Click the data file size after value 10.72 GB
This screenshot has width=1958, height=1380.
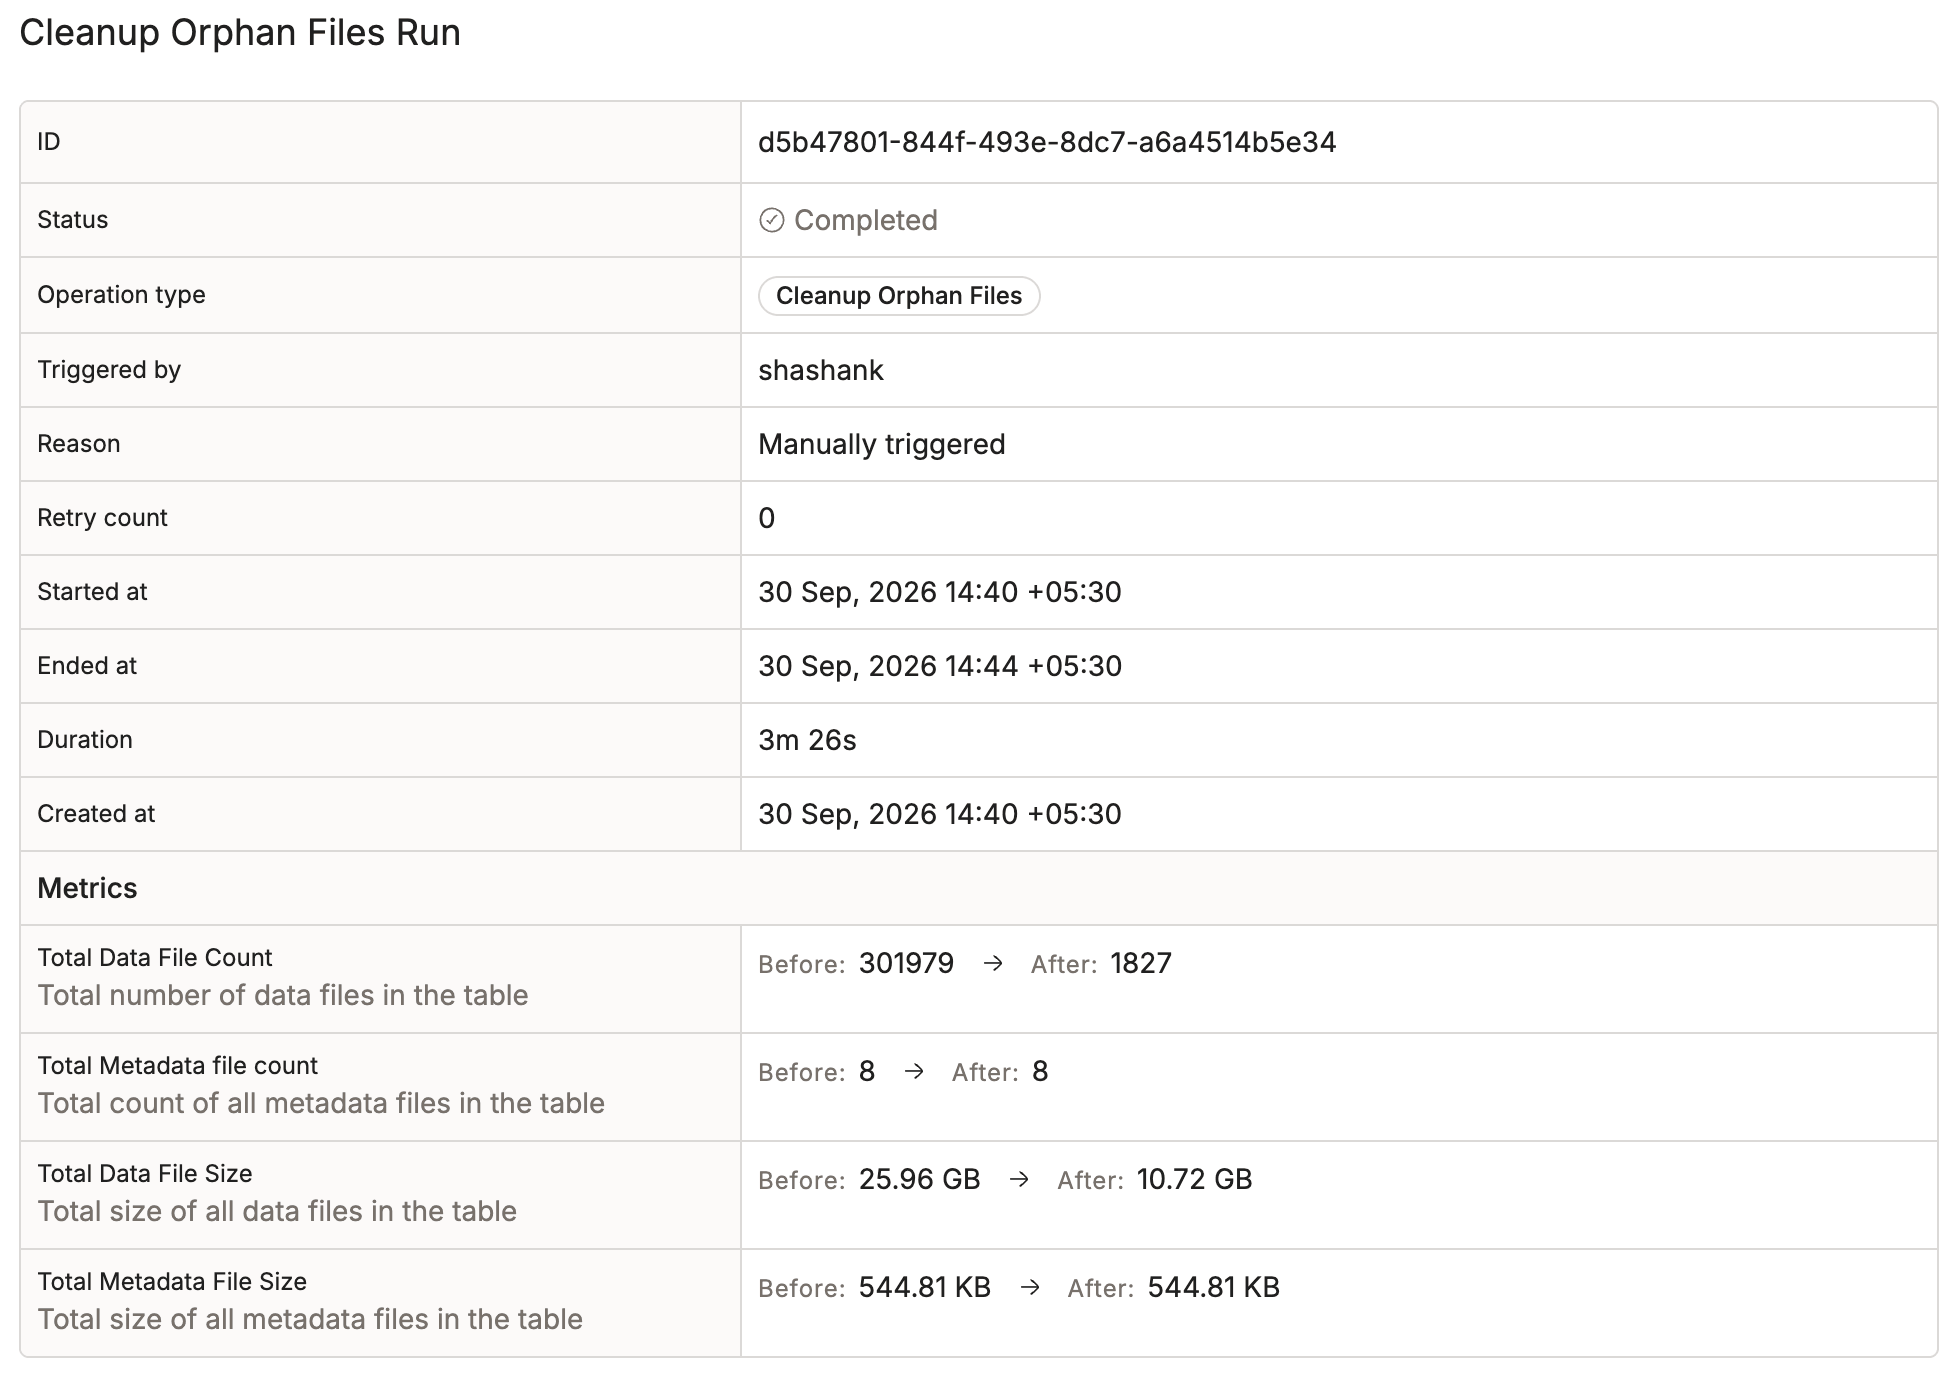tap(1195, 1179)
